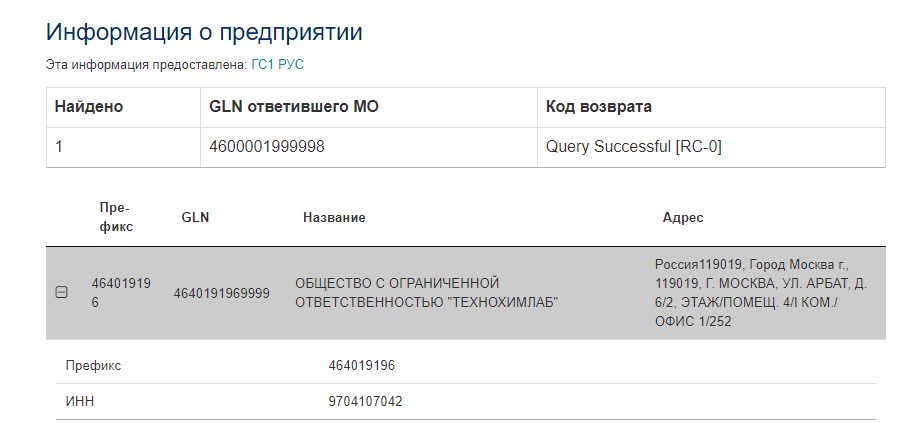906x423 pixels.
Task: Select the prefix value in the details section
Action: 361,366
